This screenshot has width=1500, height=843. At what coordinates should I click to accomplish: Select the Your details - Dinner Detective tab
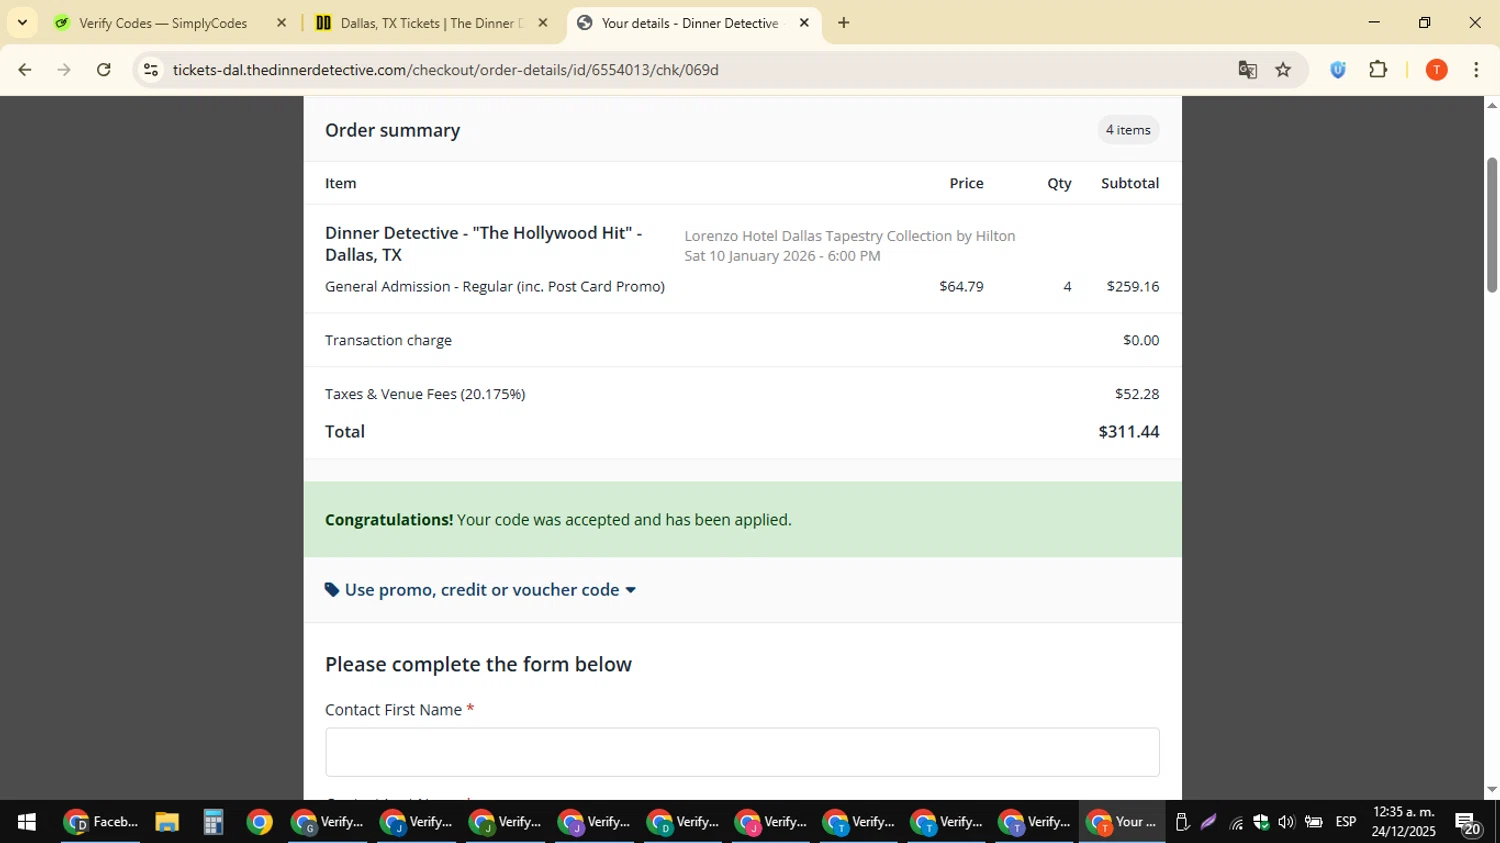(x=690, y=23)
